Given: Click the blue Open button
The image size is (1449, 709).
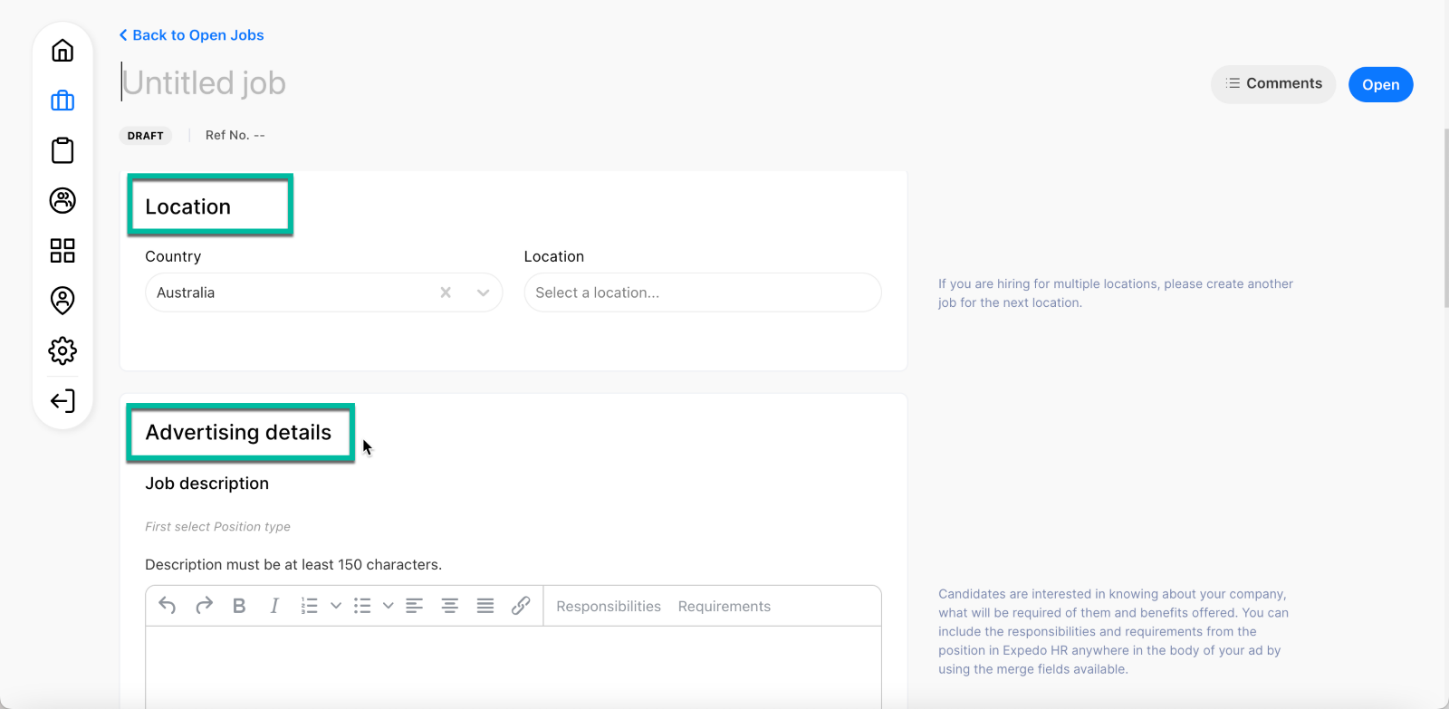Looking at the screenshot, I should coord(1380,85).
